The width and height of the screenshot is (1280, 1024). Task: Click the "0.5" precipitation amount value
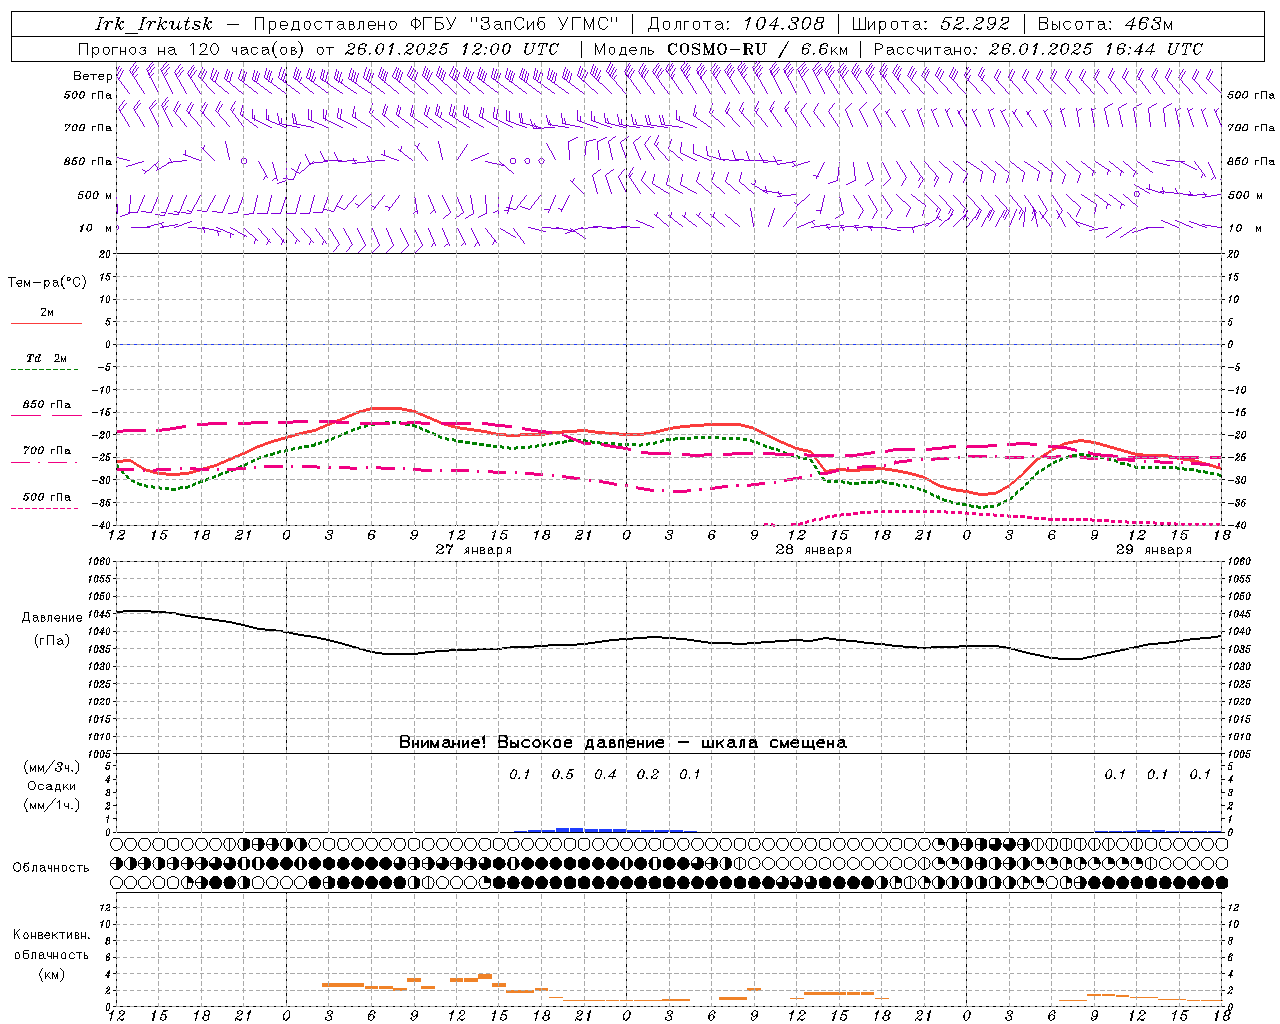pos(563,774)
